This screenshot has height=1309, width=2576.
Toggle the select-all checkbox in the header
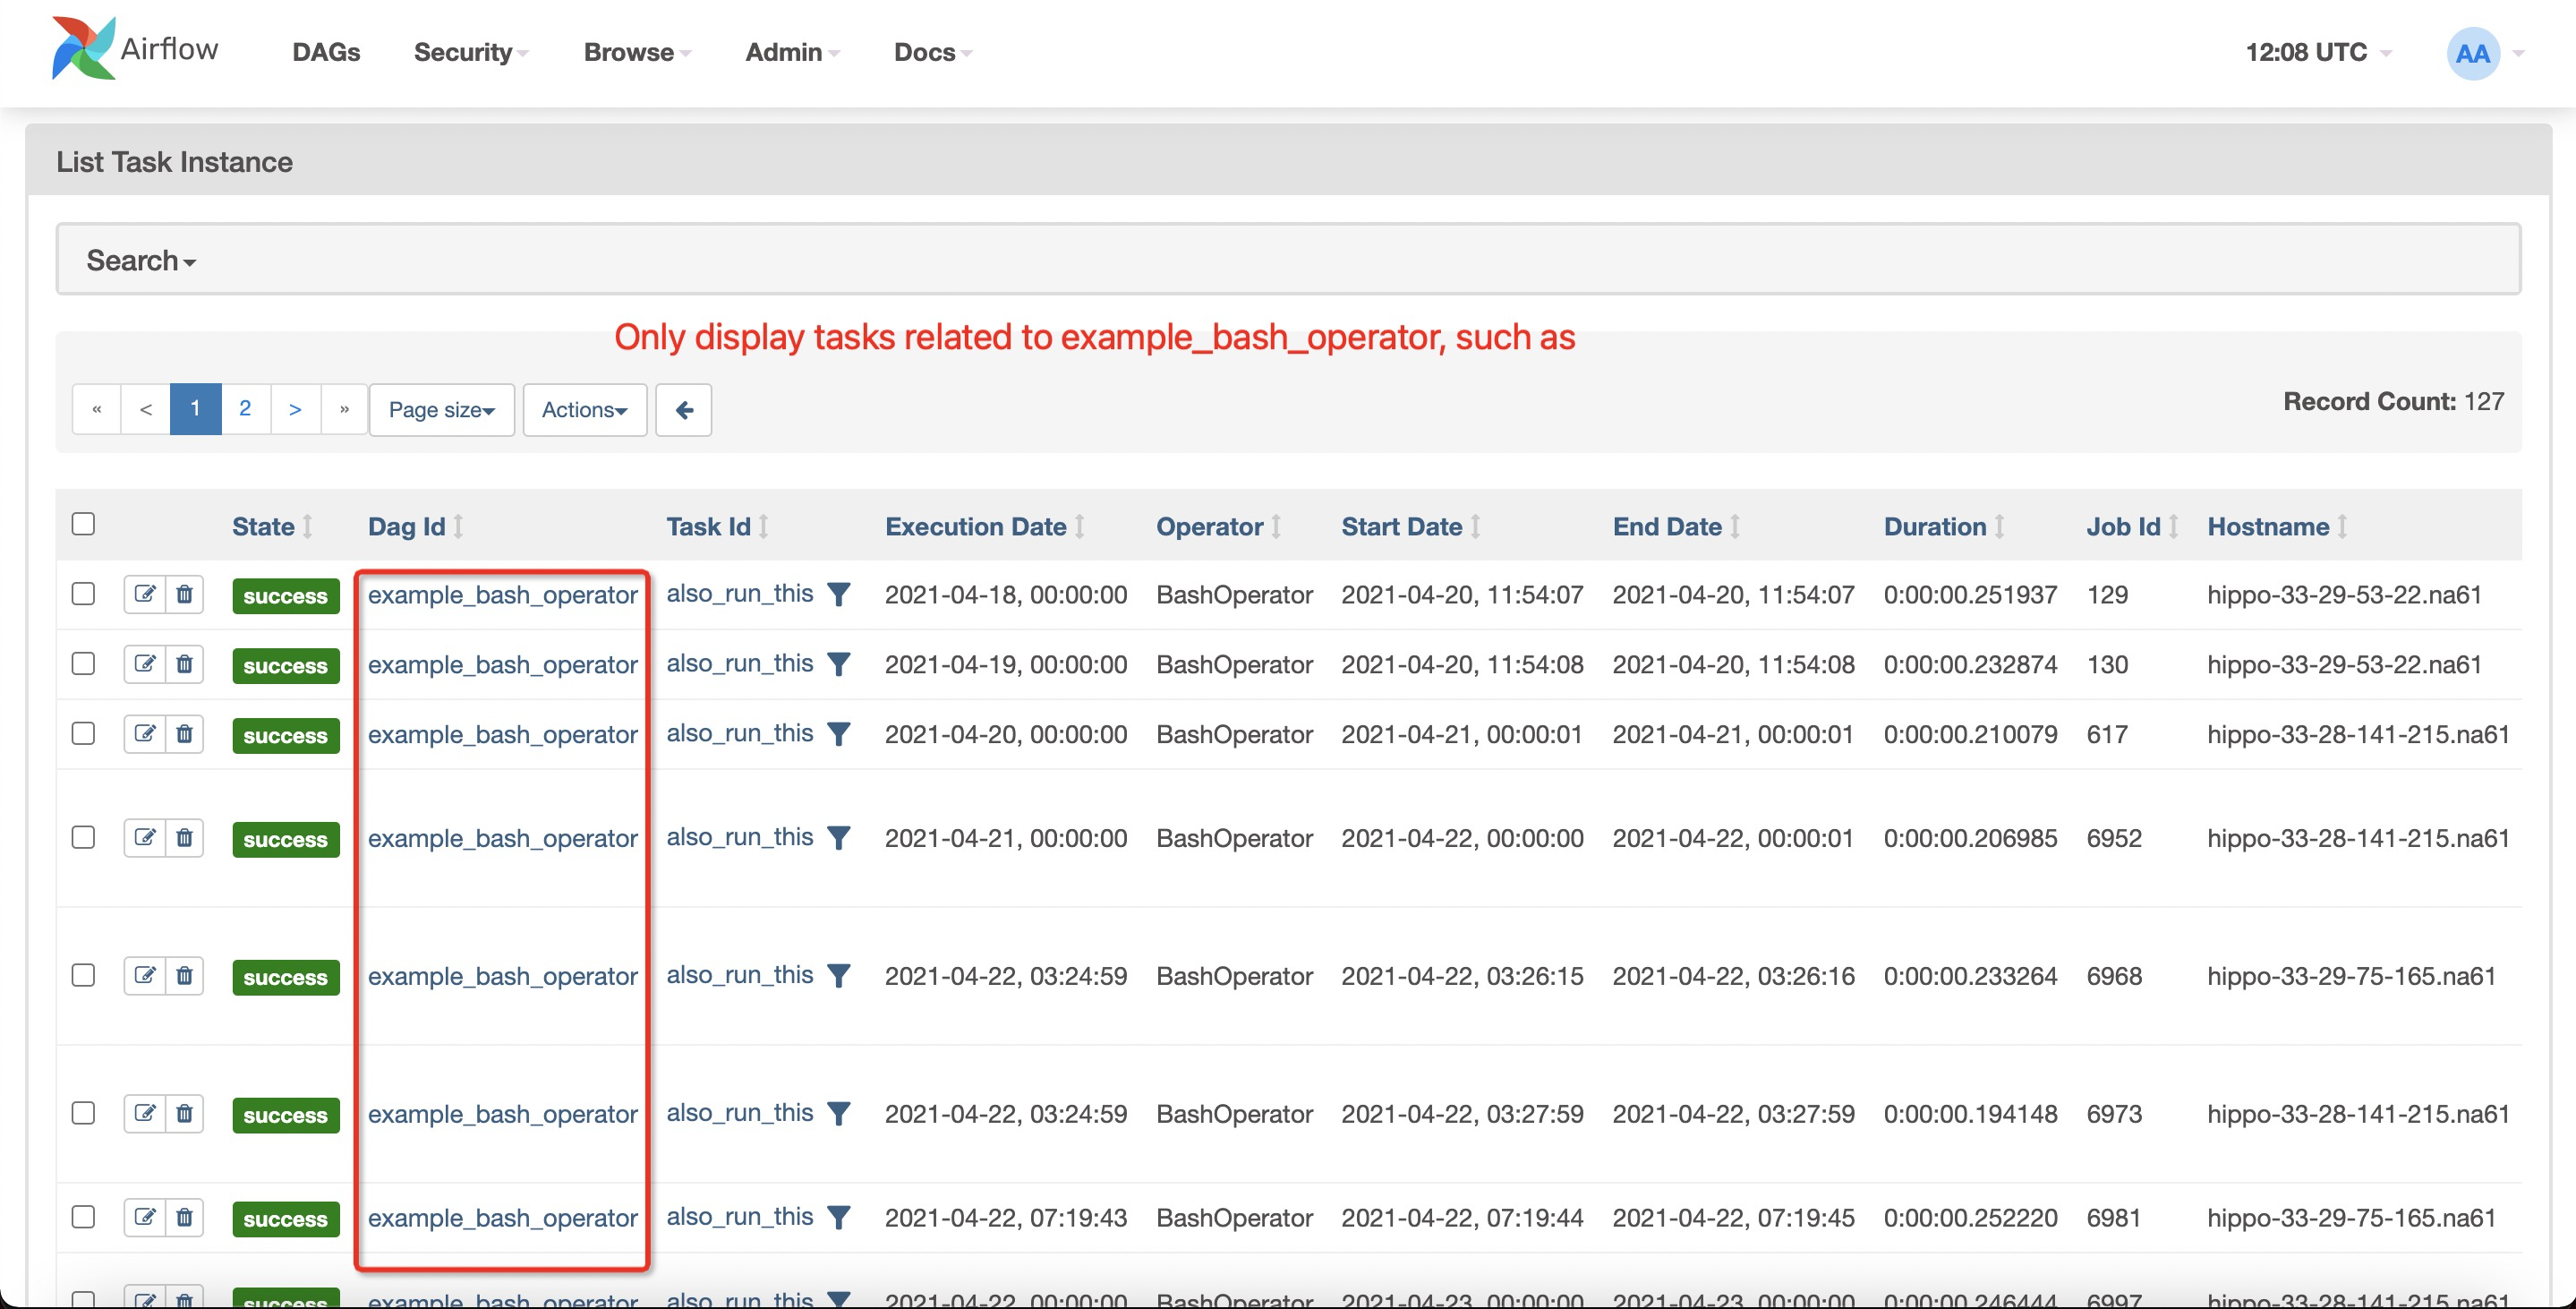coord(83,523)
